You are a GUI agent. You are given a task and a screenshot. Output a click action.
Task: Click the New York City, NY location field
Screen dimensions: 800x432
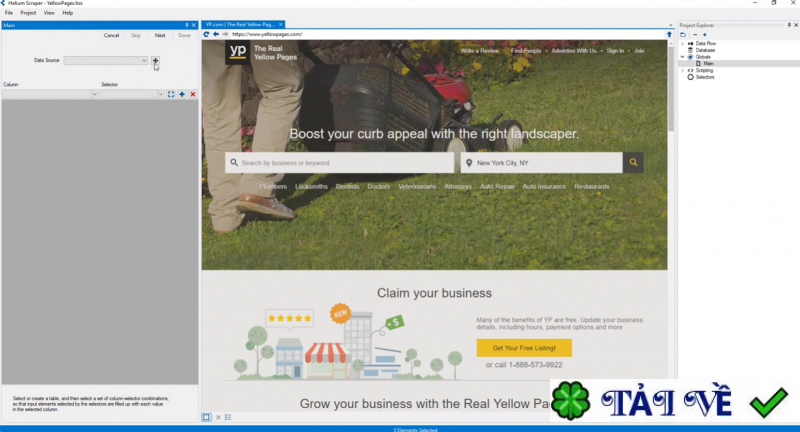pyautogui.click(x=541, y=163)
